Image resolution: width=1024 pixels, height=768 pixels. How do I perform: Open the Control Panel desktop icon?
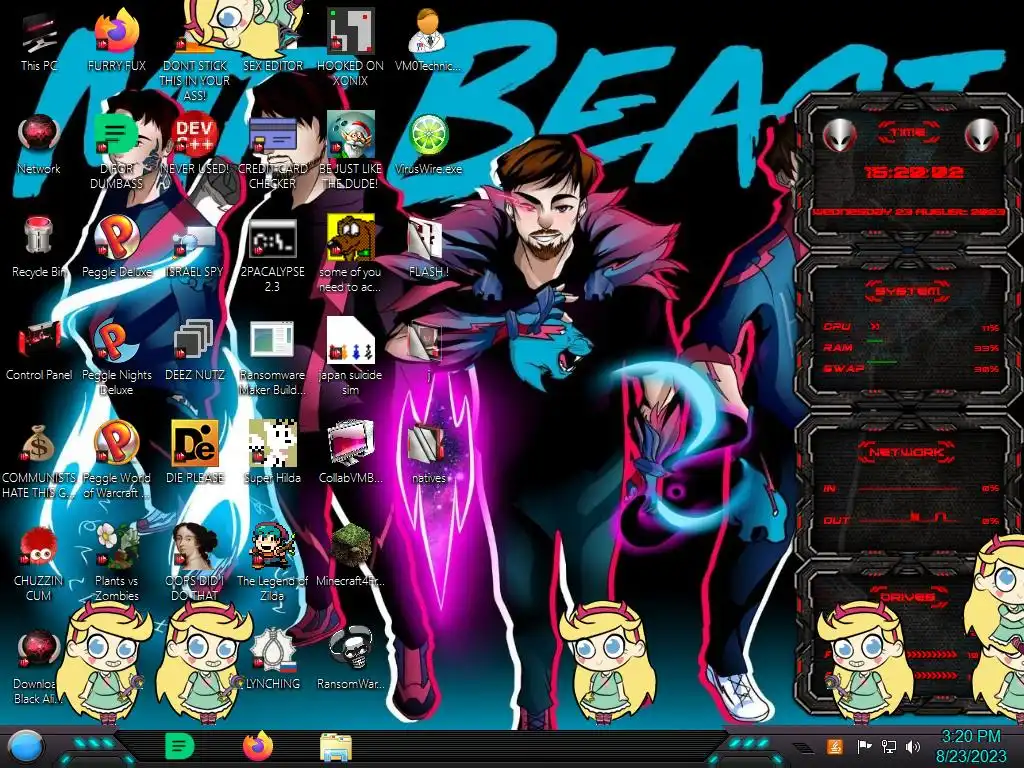[x=39, y=341]
